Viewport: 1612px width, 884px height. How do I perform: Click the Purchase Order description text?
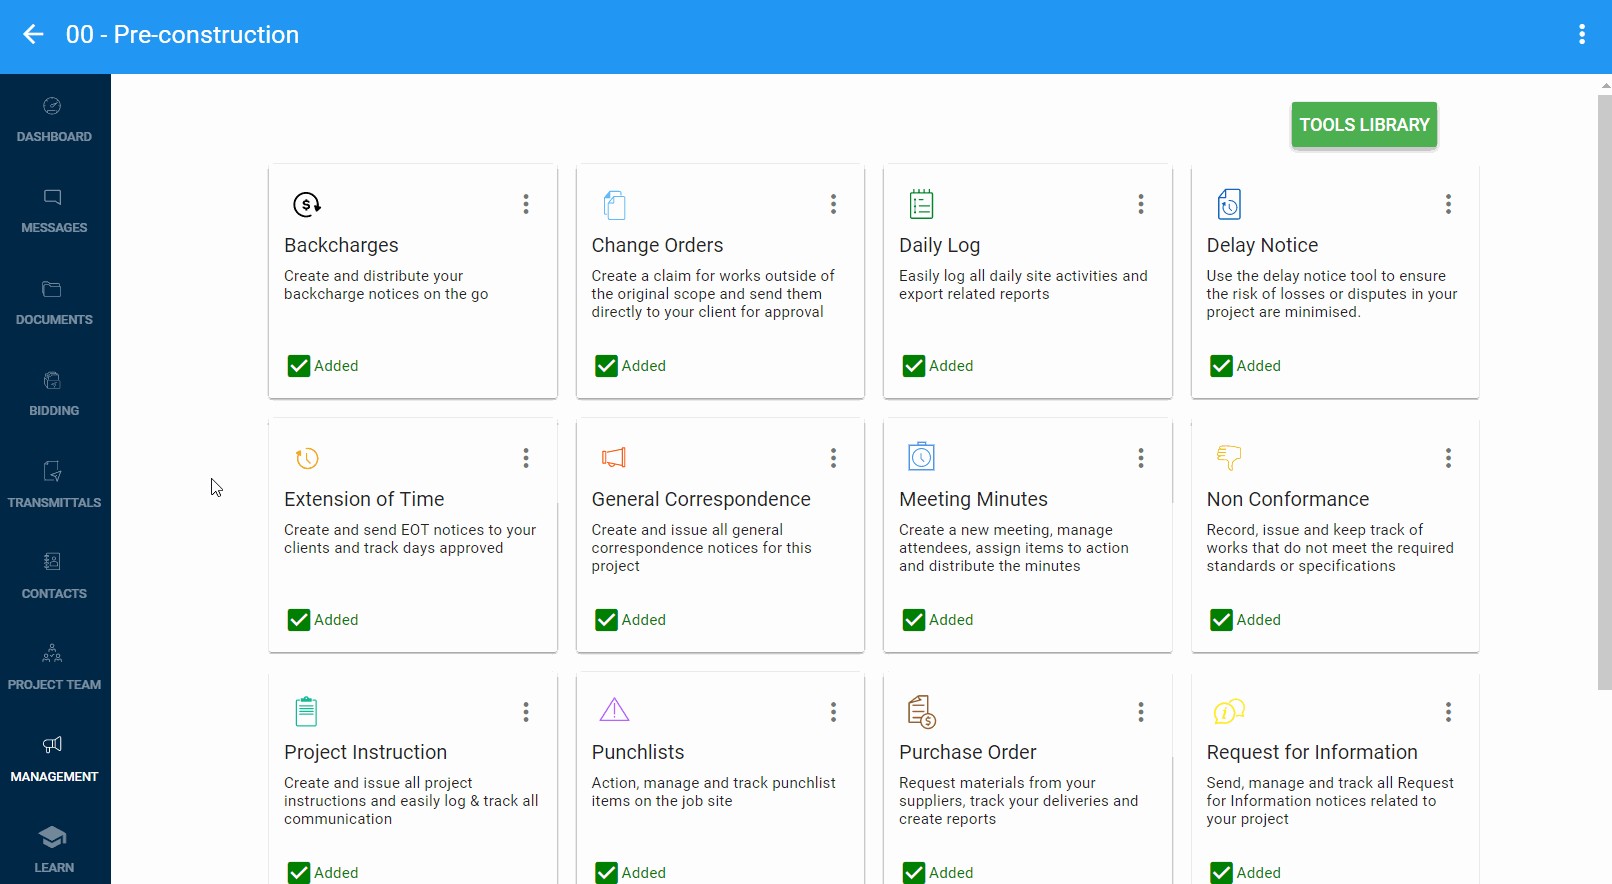tap(1018, 801)
